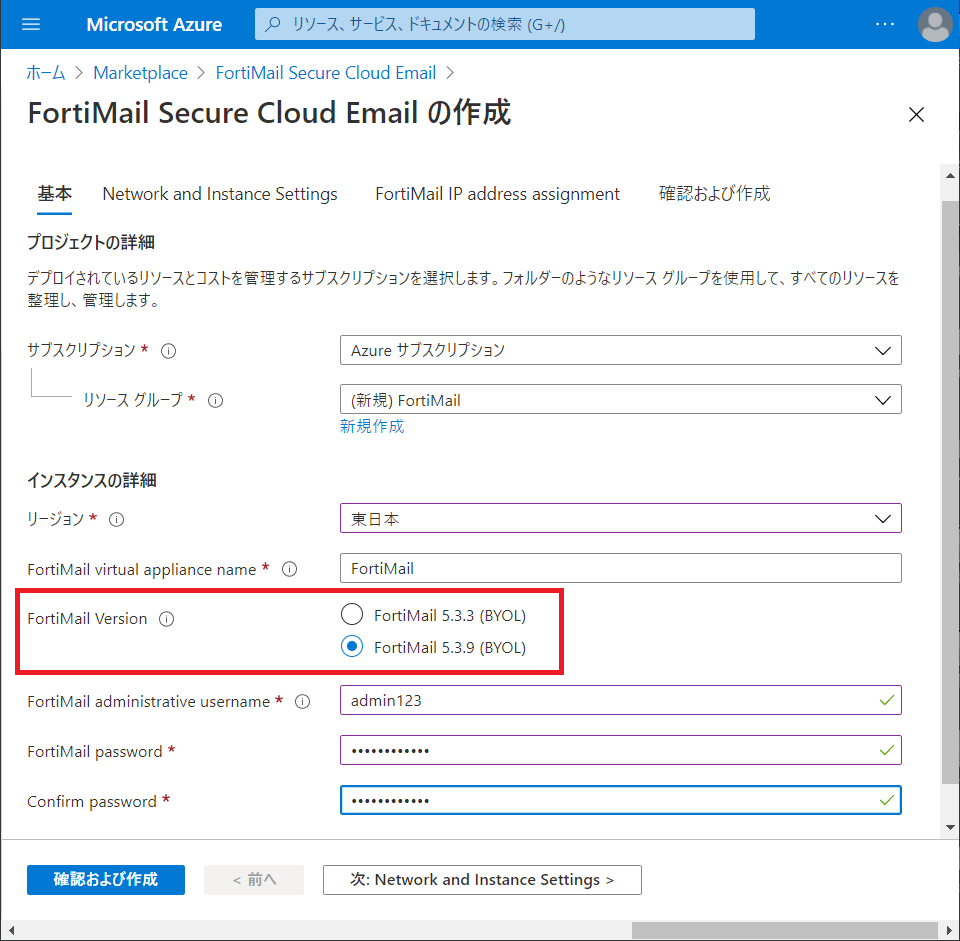Show info for FortiMail Version

[x=167, y=619]
